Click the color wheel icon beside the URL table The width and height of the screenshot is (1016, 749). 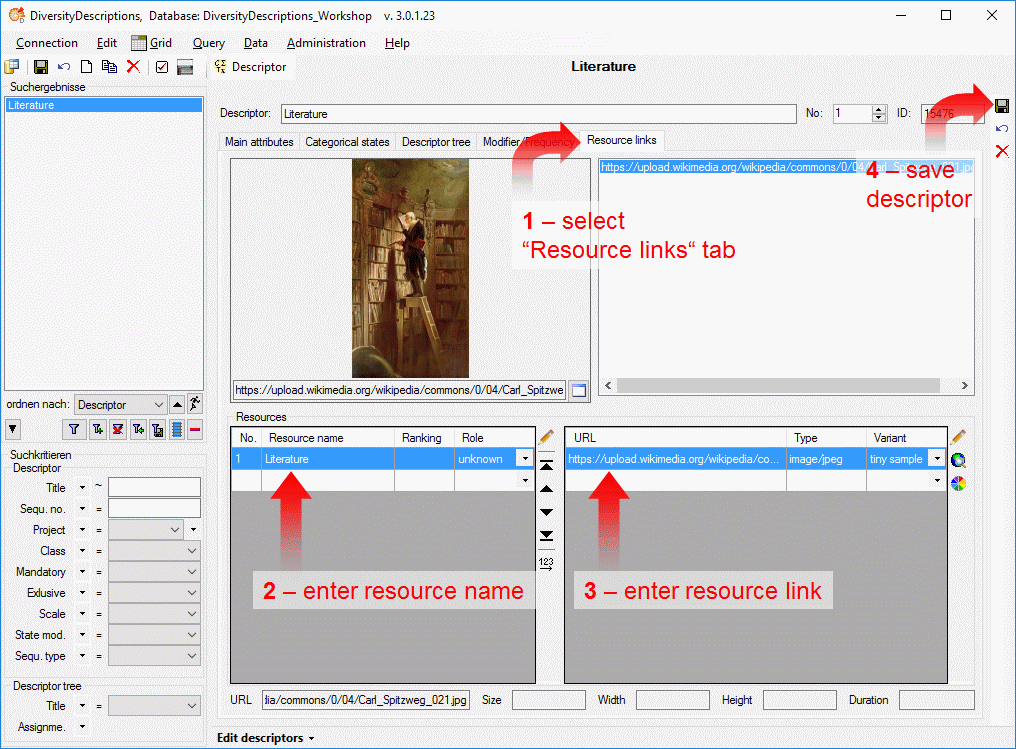click(958, 483)
